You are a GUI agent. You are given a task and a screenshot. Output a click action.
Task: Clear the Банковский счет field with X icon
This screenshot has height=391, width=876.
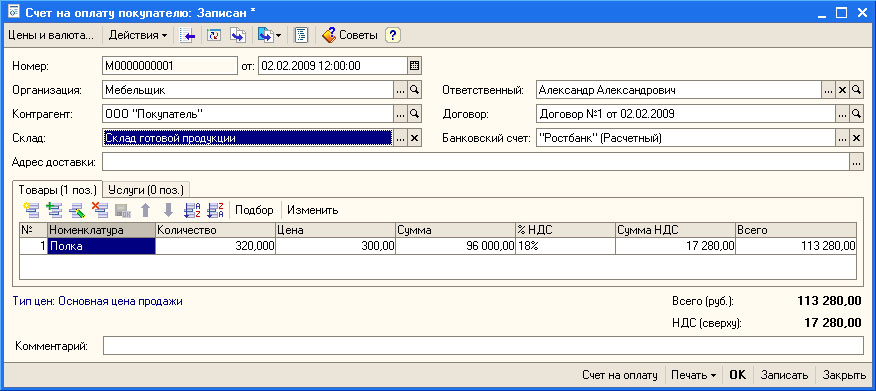(x=856, y=138)
